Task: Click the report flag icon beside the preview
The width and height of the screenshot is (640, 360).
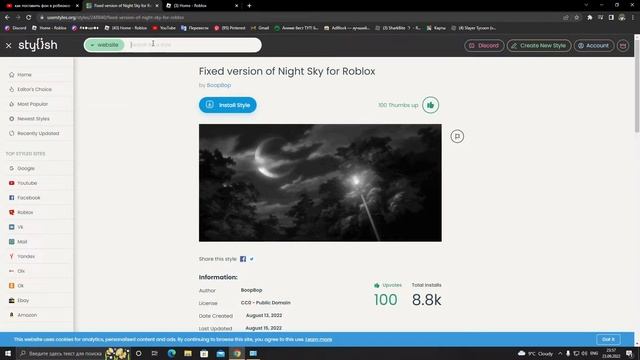Action: coord(457,136)
